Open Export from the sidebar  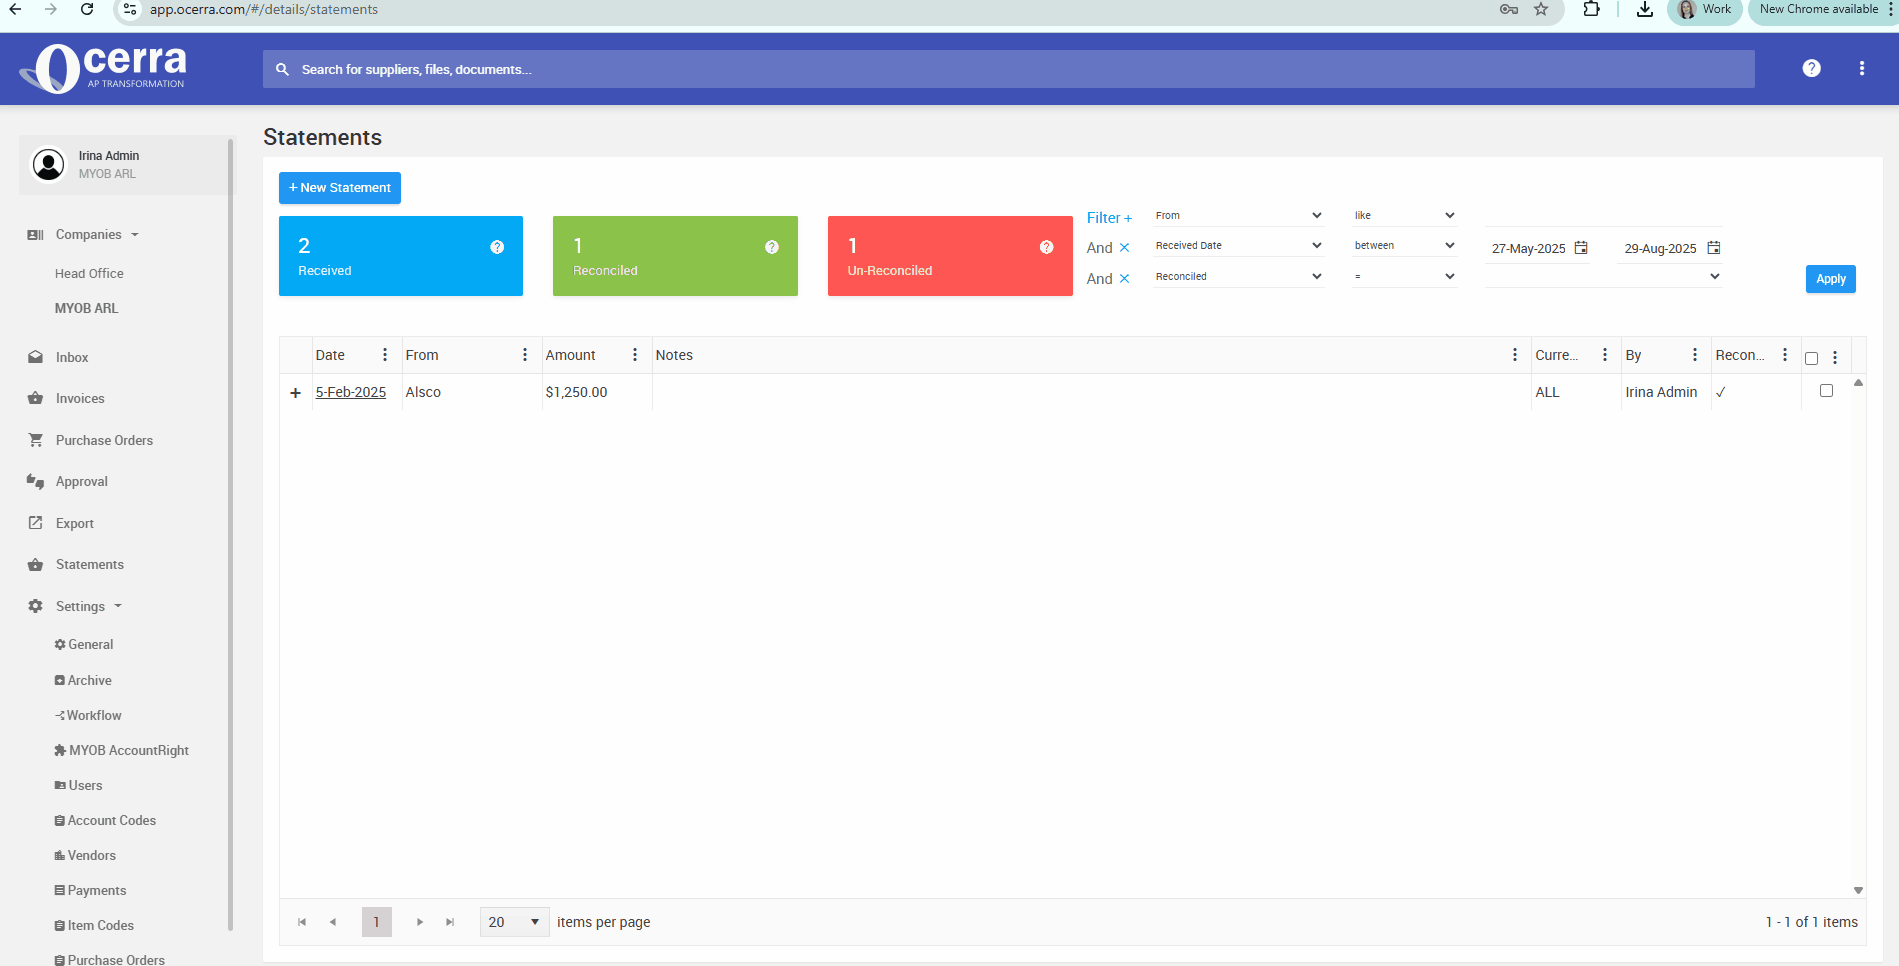coord(74,523)
